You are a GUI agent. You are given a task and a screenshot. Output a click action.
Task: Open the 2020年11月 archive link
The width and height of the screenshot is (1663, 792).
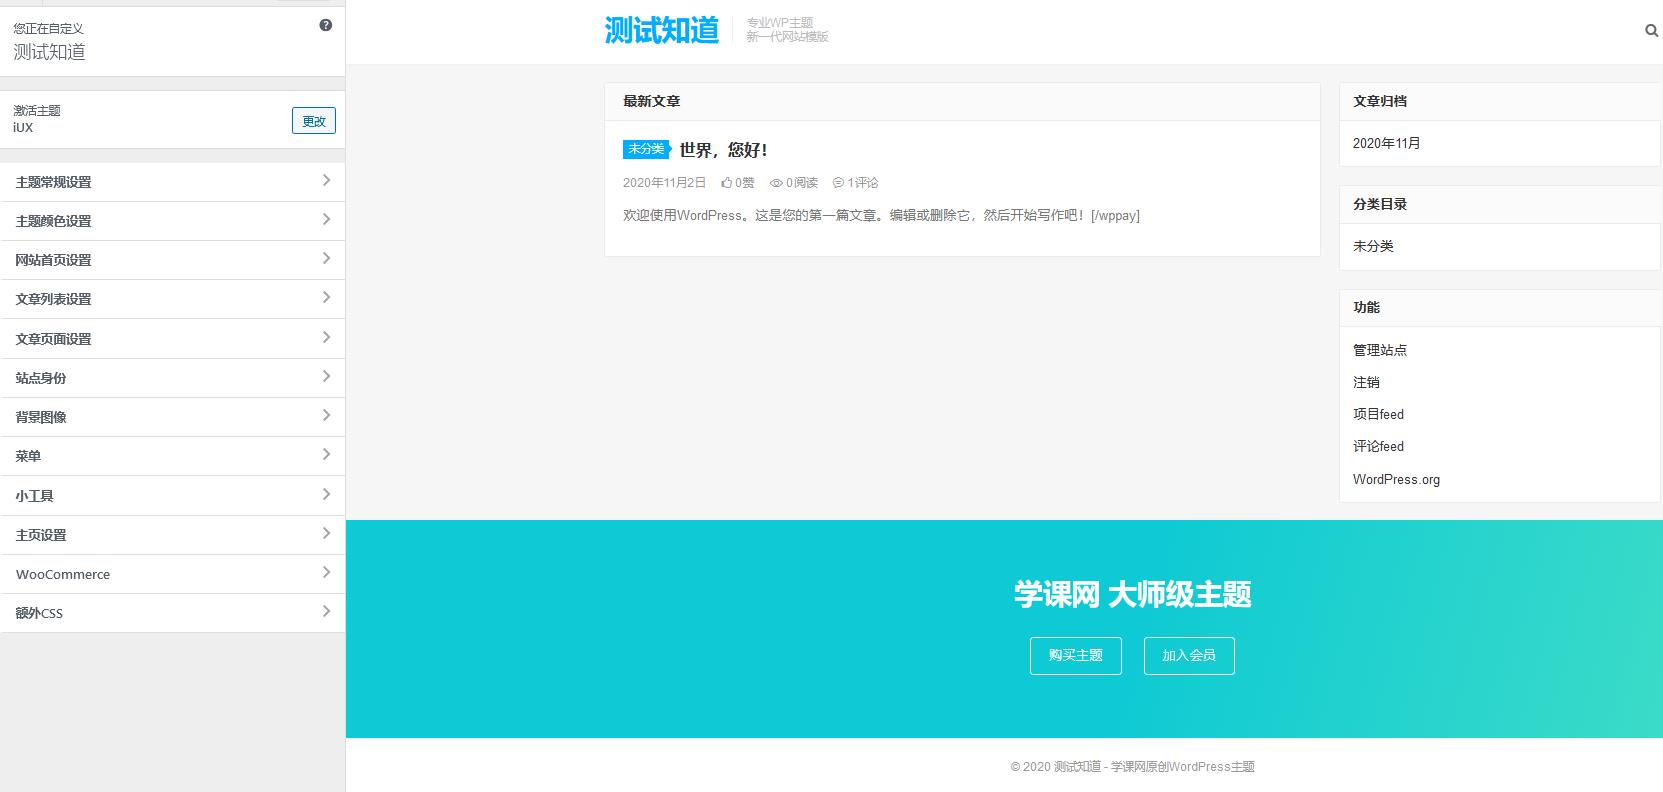pos(1386,144)
